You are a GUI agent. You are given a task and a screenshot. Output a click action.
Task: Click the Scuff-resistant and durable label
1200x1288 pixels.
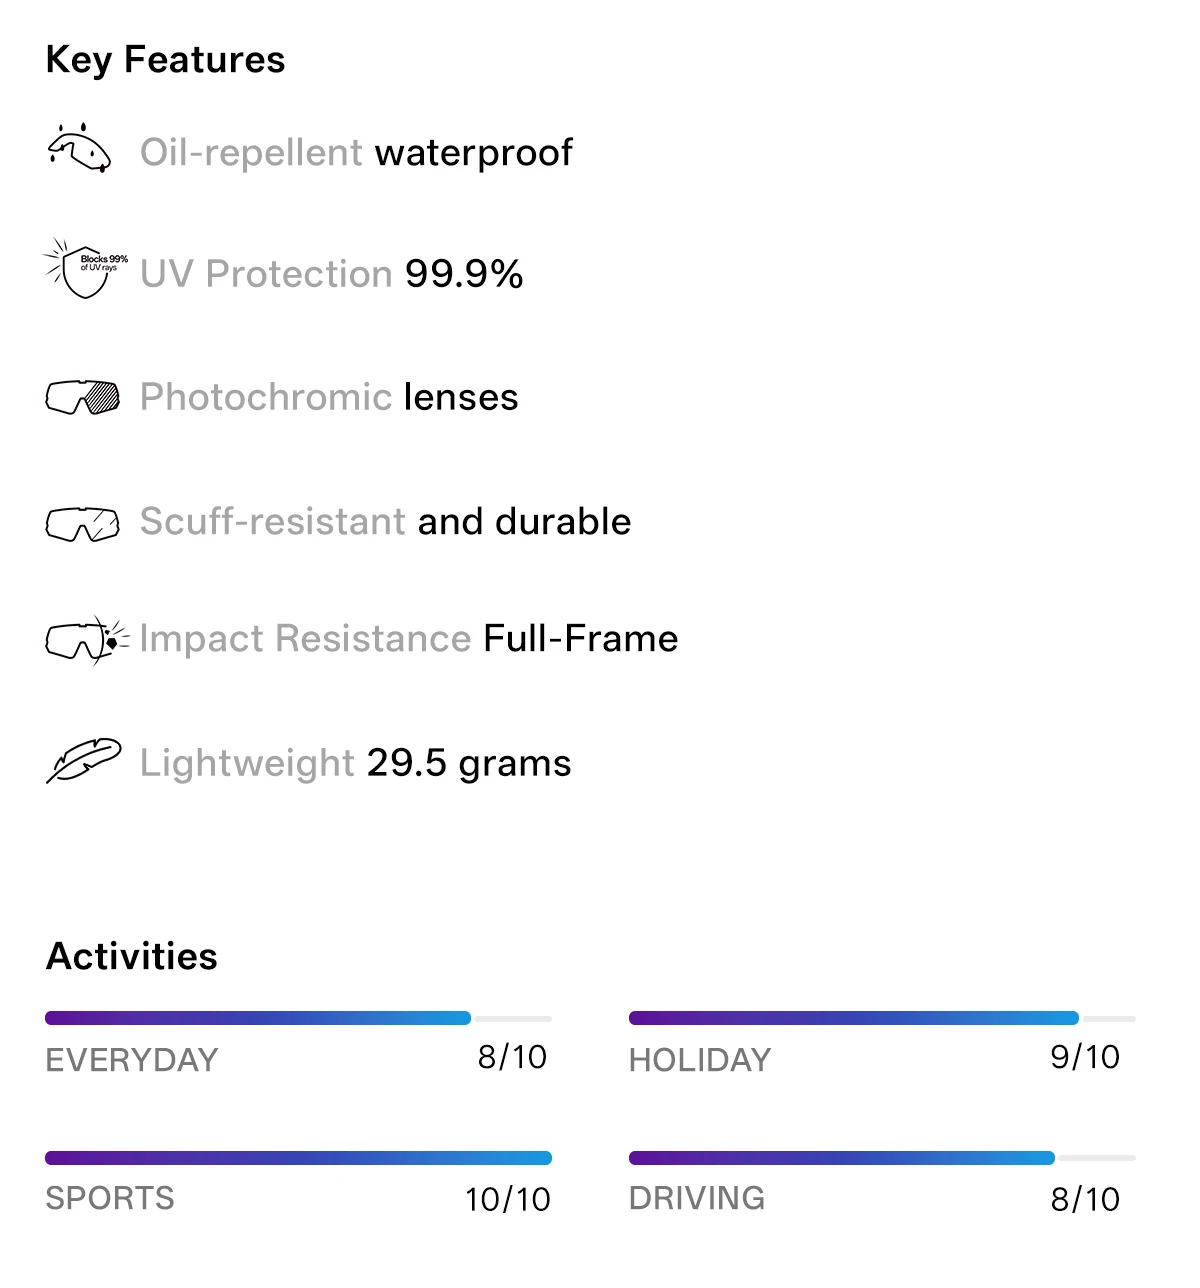(386, 521)
